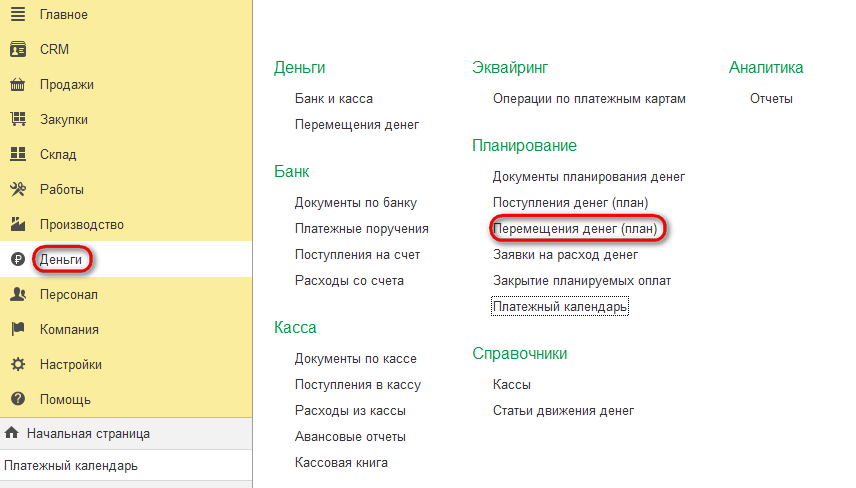Open Статьи движения денег

(x=563, y=410)
